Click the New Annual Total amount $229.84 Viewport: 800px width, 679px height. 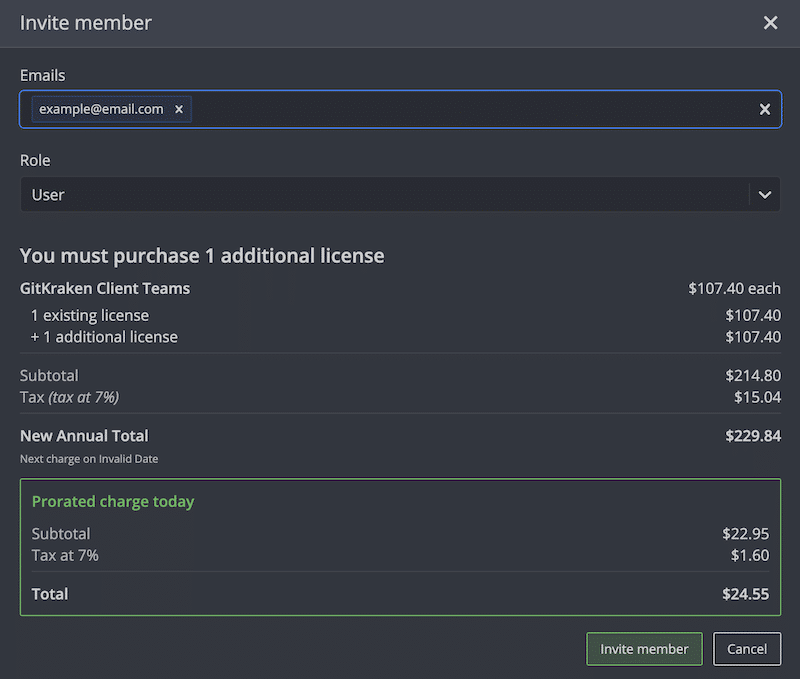tap(753, 436)
